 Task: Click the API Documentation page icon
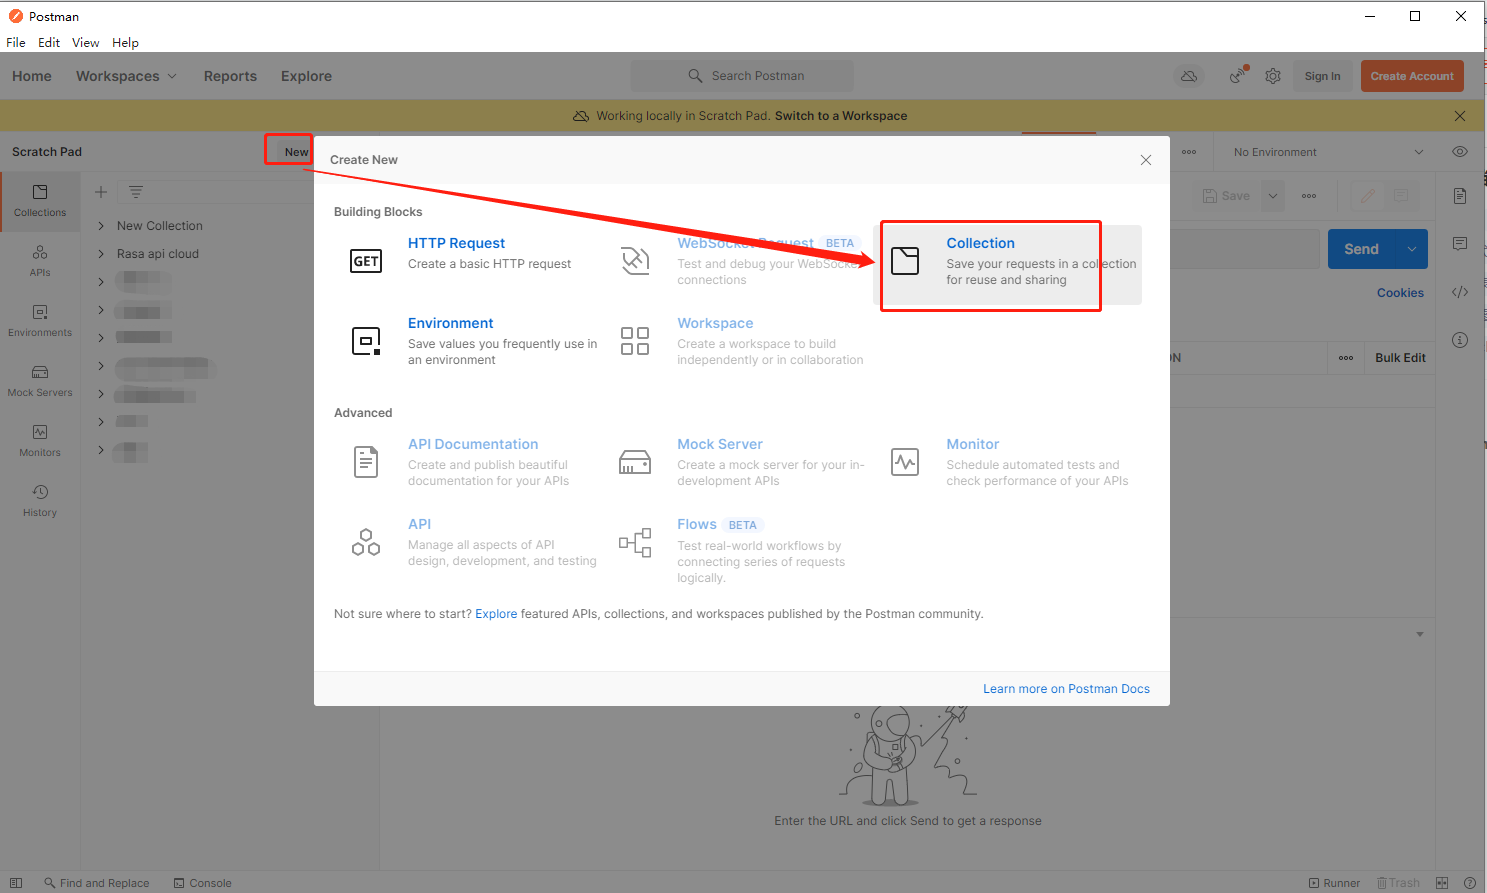366,462
